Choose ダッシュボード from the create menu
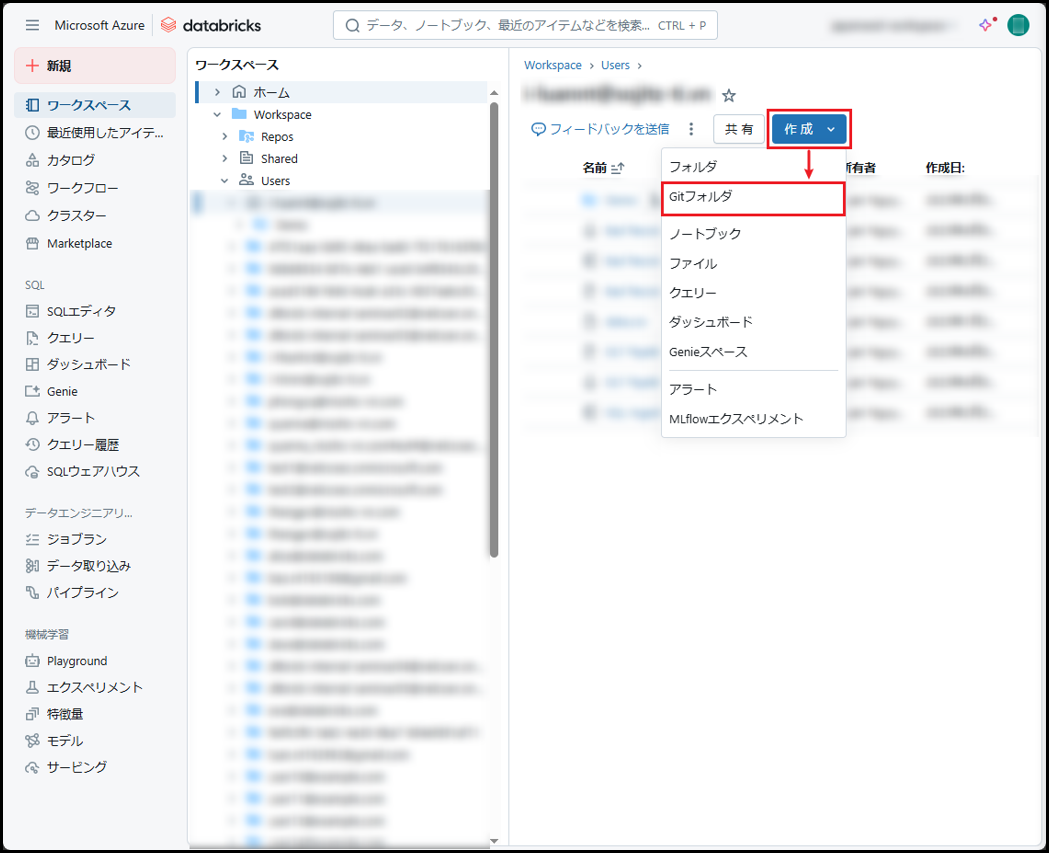Viewport: 1049px width, 853px height. (753, 322)
